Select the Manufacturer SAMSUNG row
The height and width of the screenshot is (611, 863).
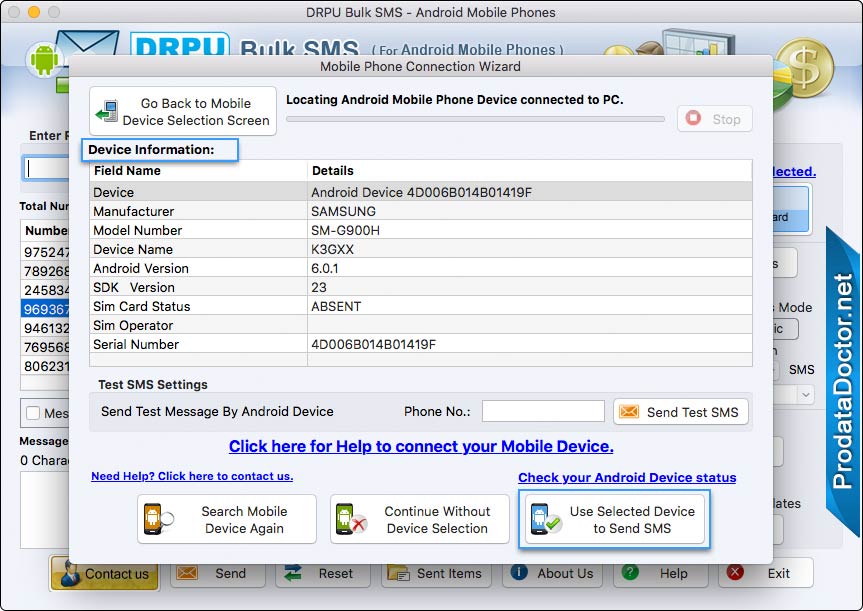pos(420,211)
